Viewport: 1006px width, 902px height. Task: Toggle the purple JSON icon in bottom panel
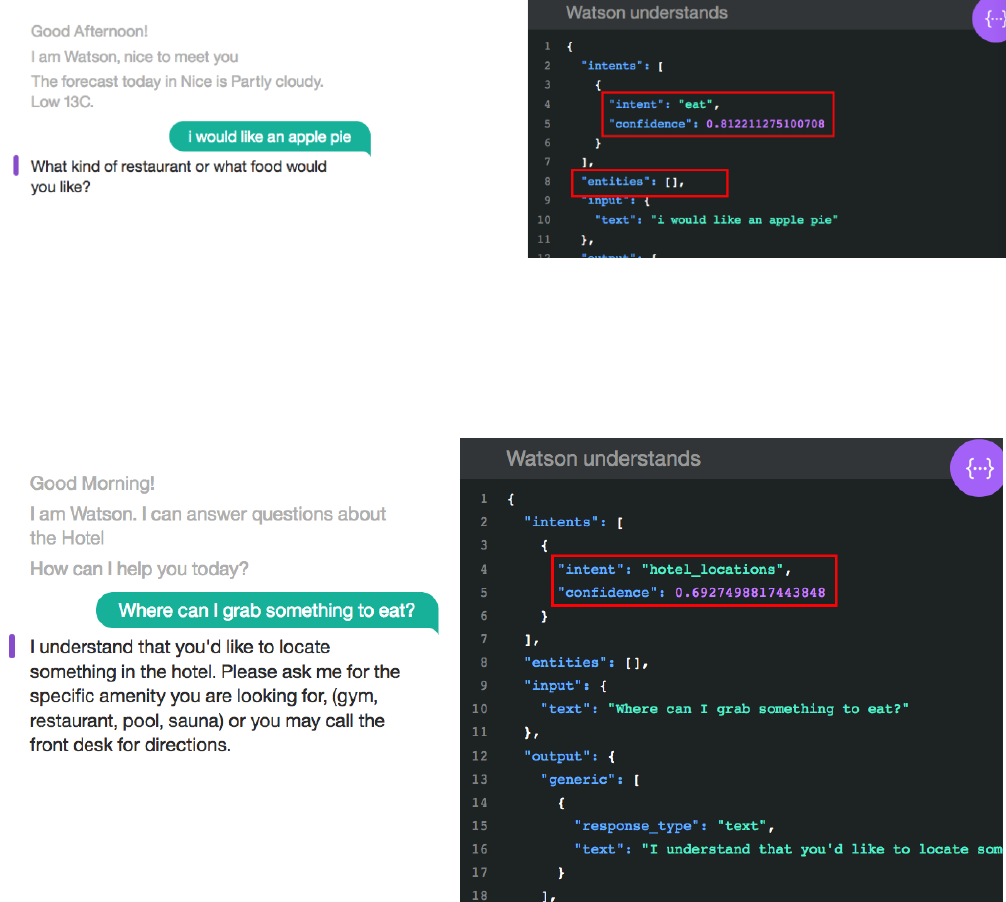tap(979, 468)
